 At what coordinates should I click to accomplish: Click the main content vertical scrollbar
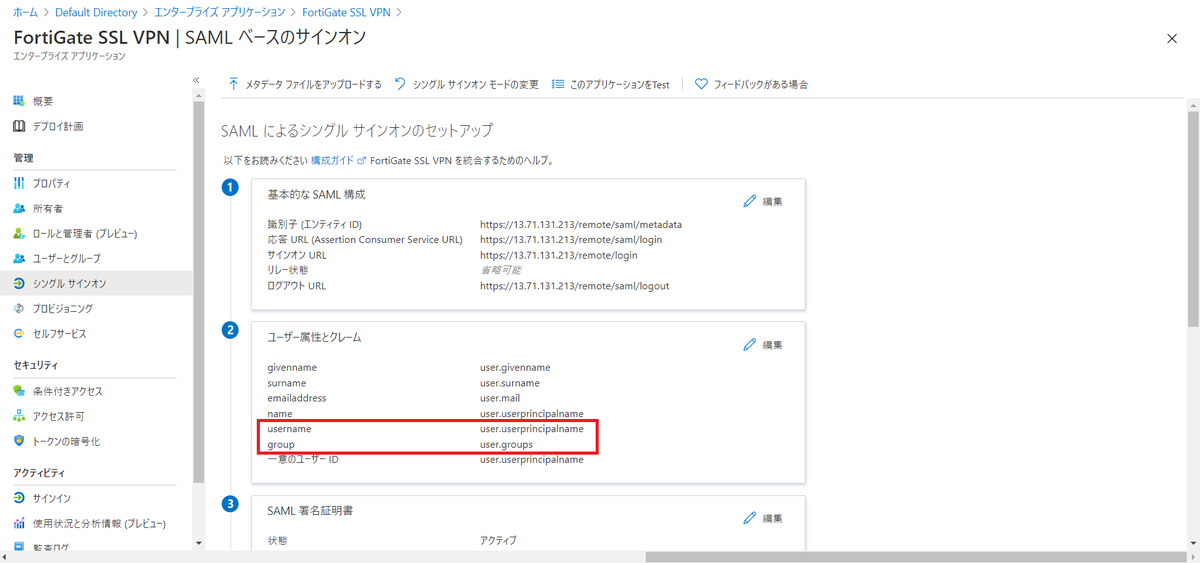(x=1193, y=220)
